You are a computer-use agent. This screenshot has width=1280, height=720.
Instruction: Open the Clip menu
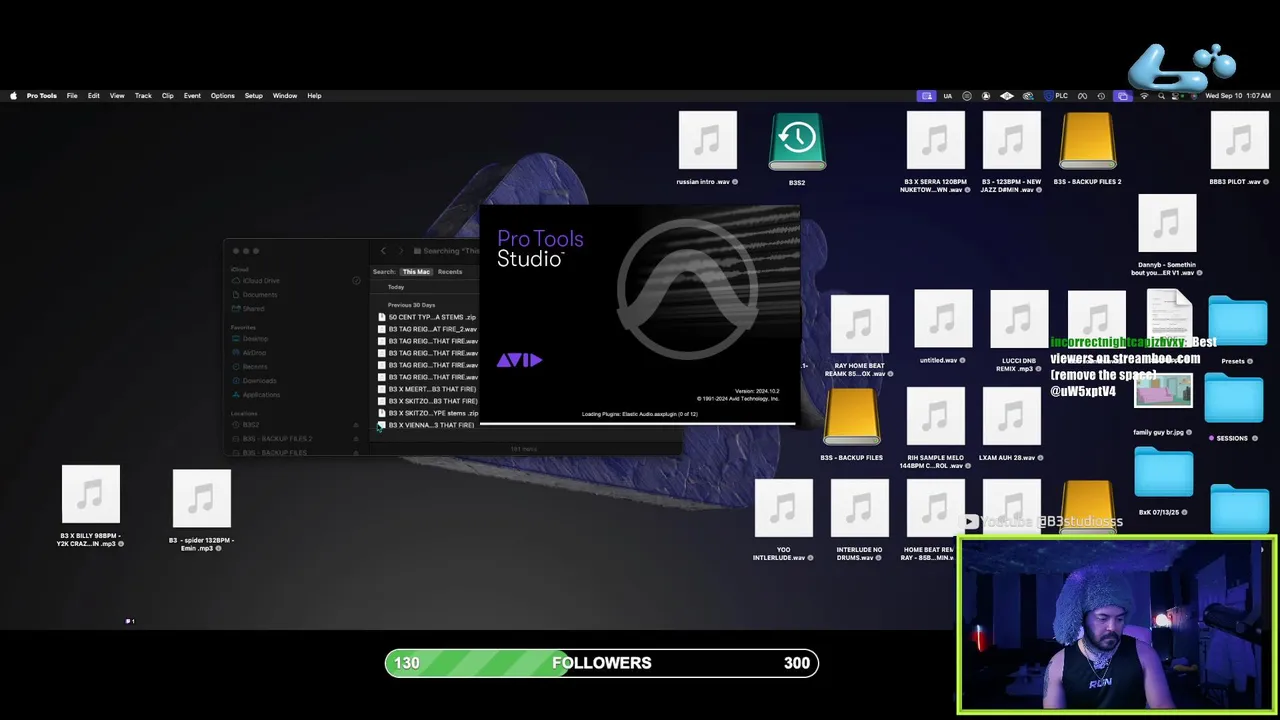pos(167,96)
